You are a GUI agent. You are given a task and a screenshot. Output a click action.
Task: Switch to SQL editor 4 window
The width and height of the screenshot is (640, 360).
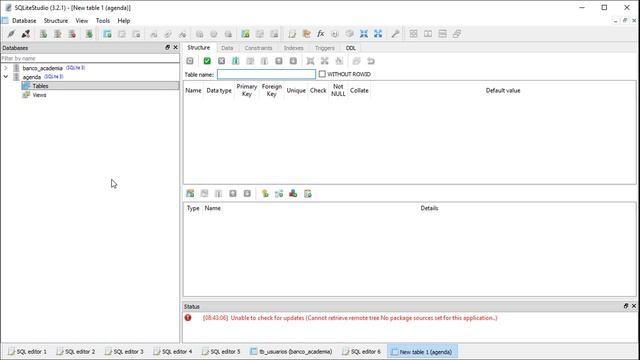[x=173, y=351]
